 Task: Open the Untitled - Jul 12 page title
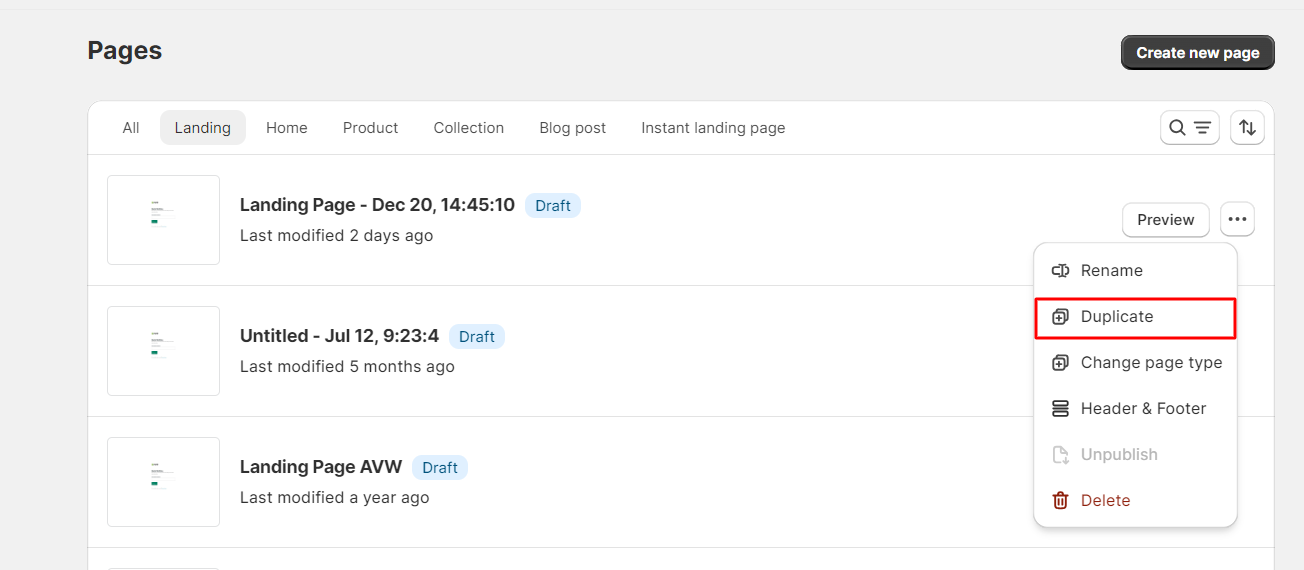(339, 336)
